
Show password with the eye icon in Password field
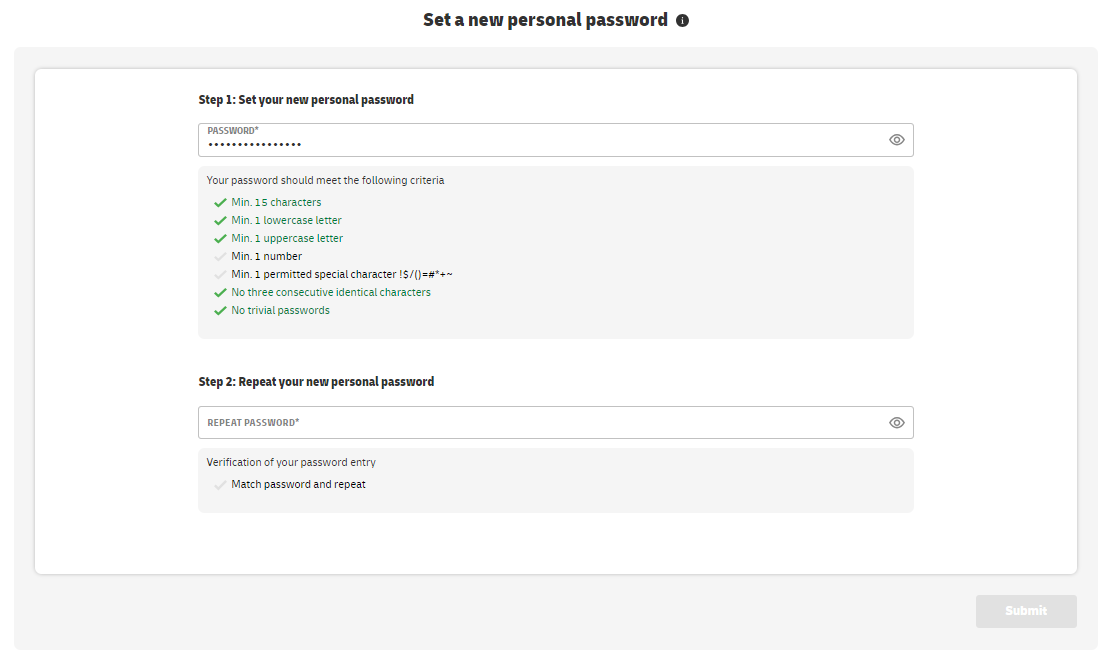coord(896,140)
